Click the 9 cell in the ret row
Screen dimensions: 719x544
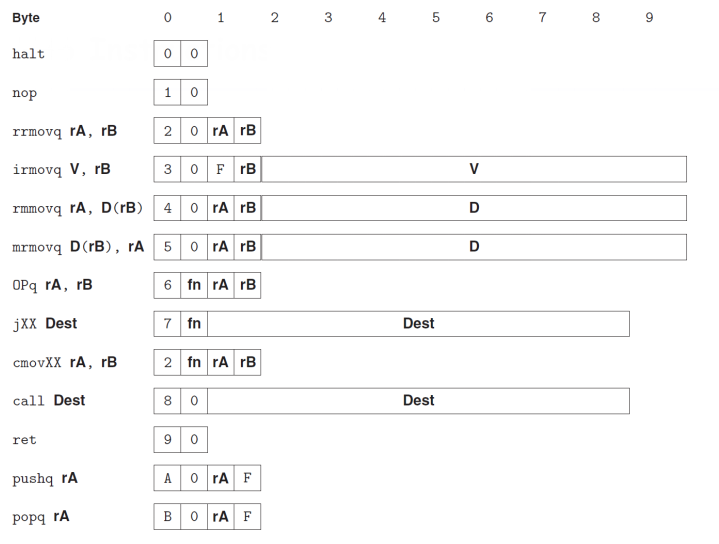pos(167,439)
